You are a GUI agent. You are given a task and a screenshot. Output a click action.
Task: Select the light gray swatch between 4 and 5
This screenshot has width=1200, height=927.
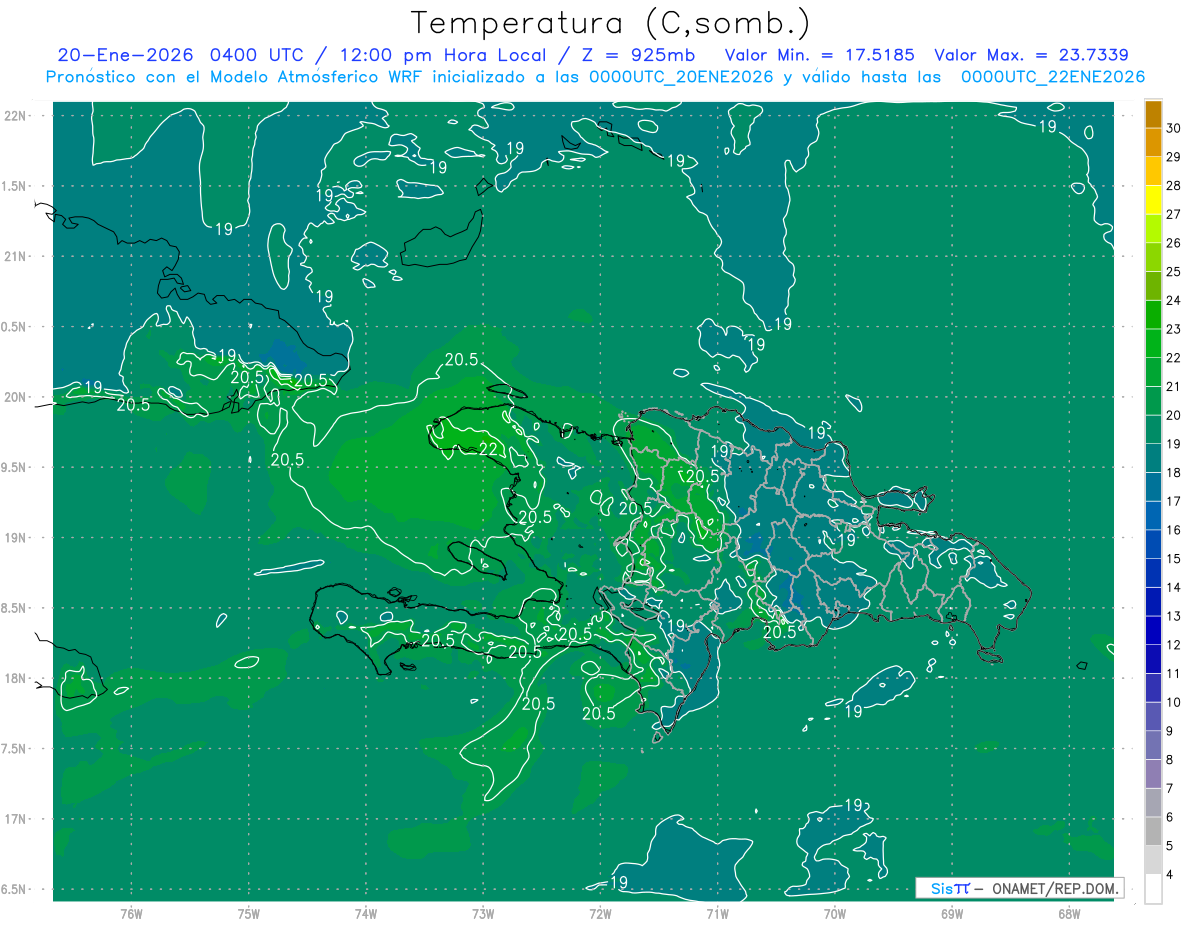tap(1153, 860)
